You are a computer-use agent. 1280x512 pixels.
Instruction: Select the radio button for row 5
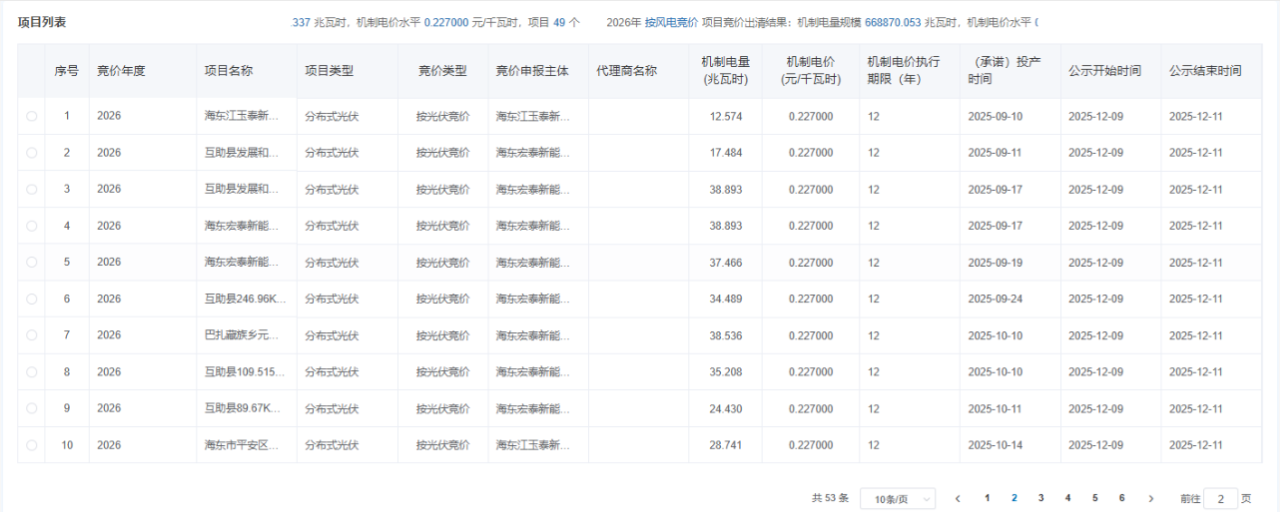click(x=32, y=262)
